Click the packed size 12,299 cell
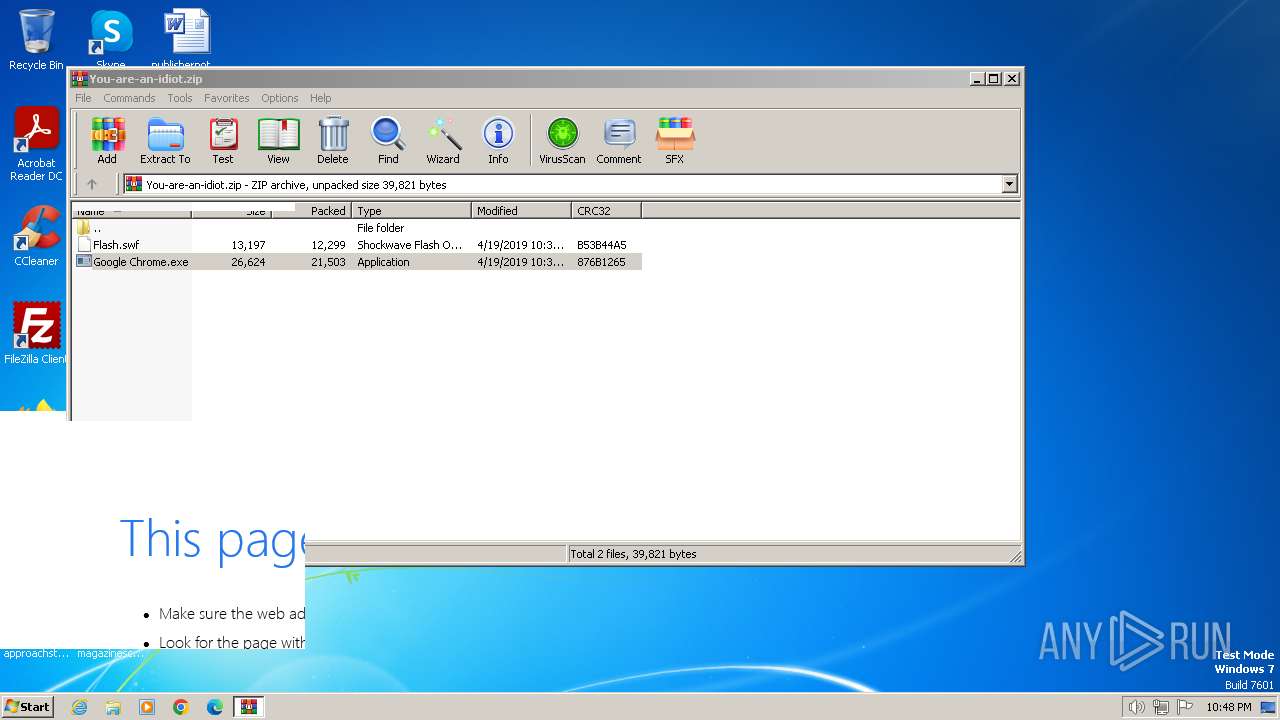This screenshot has height=720, width=1280. tap(328, 245)
